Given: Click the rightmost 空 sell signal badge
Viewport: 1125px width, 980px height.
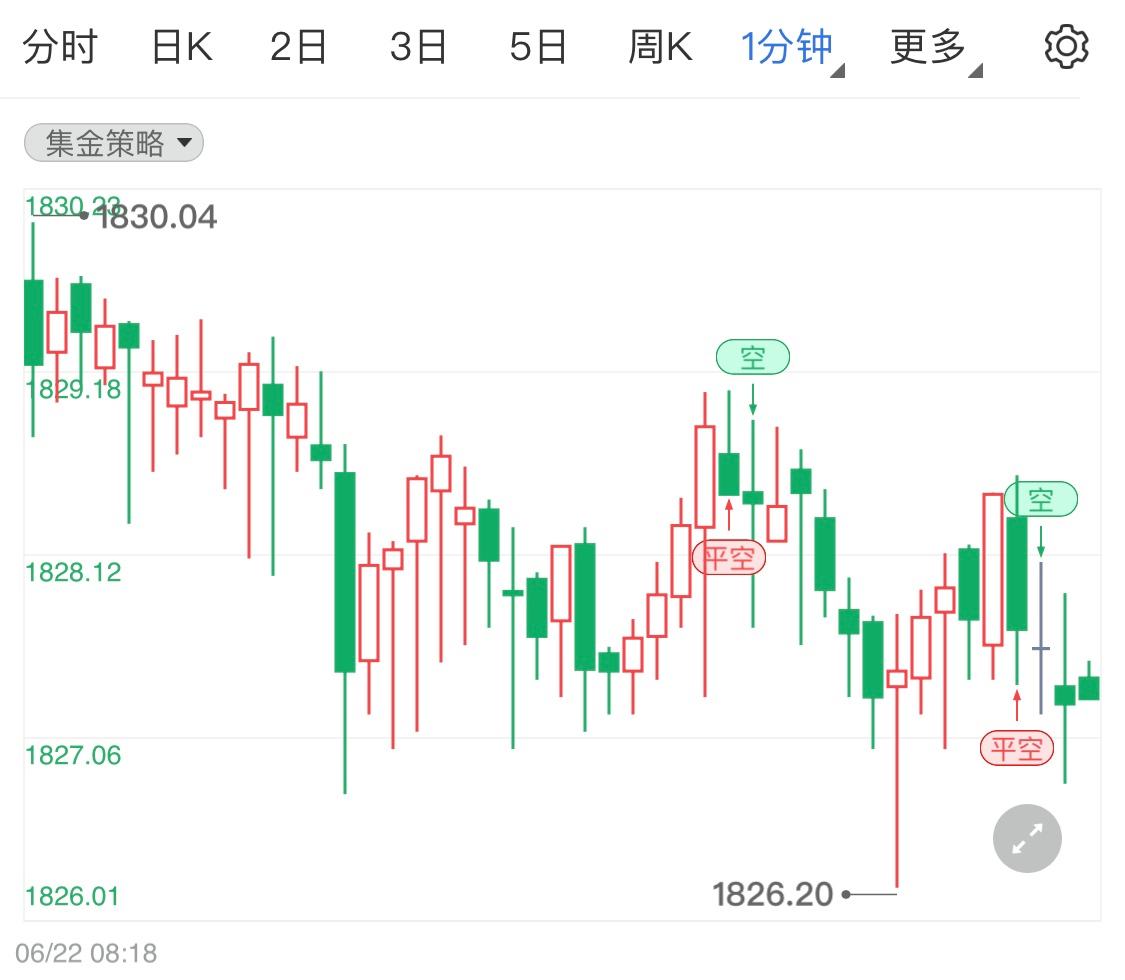Looking at the screenshot, I should 1043,500.
